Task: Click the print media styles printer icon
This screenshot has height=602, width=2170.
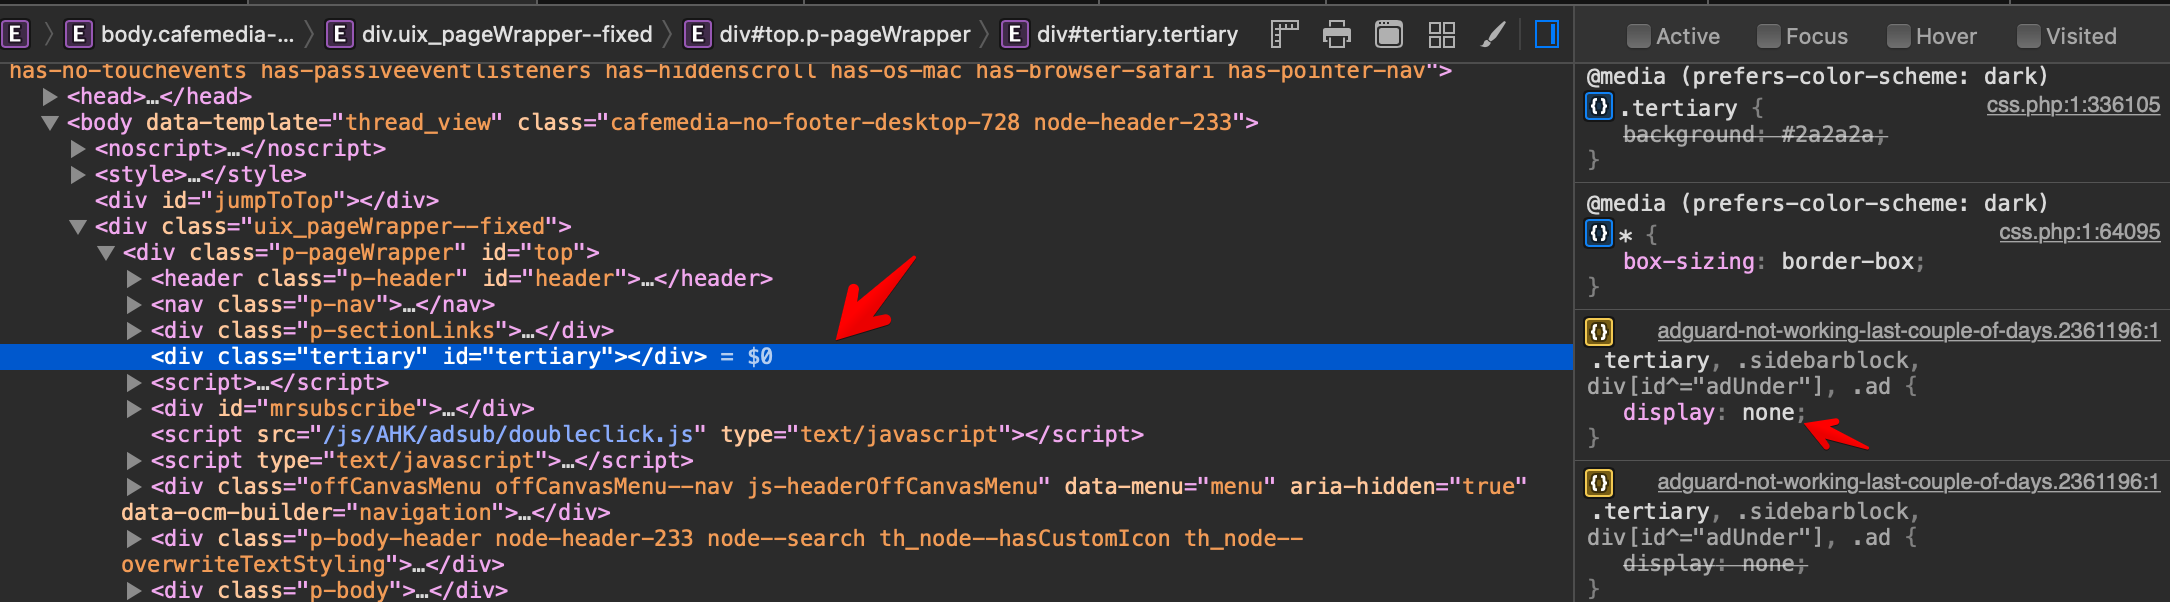Action: coord(1337,35)
